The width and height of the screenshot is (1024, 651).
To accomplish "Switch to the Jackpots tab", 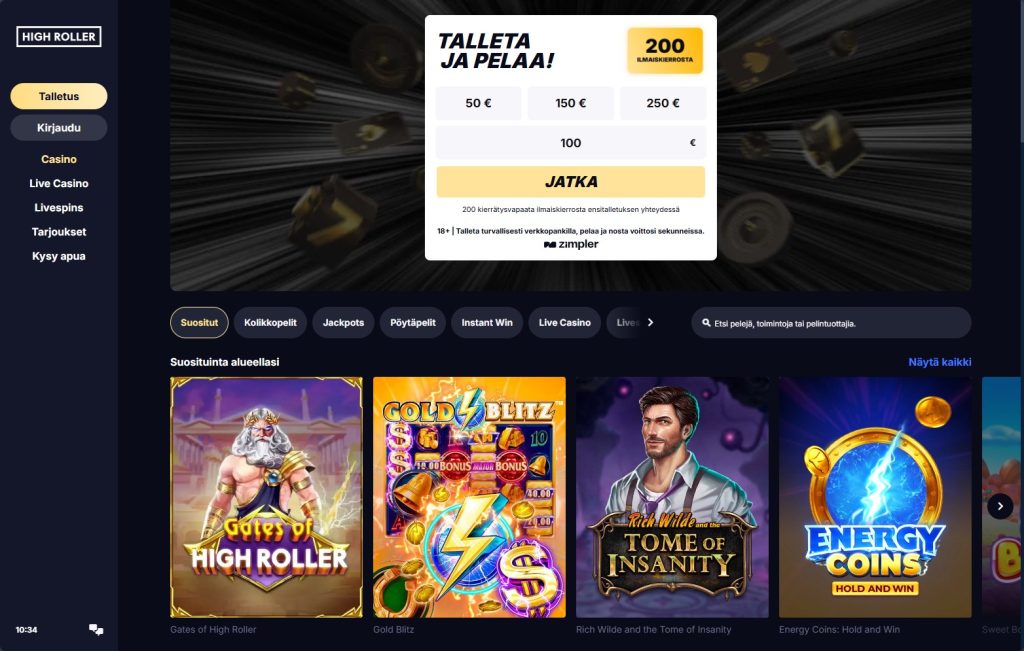I will point(344,323).
